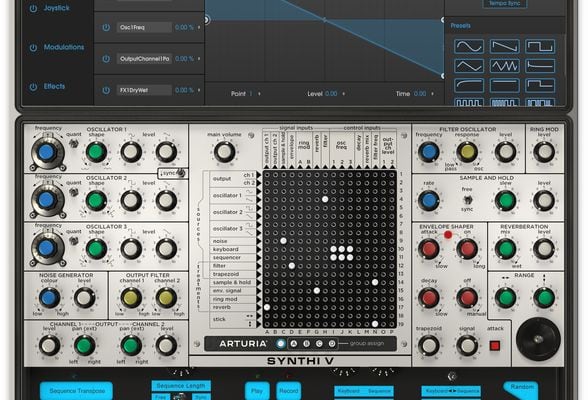Select the step-down envelope preset
Image resolution: width=588 pixels, height=400 pixels.
pyautogui.click(x=540, y=85)
